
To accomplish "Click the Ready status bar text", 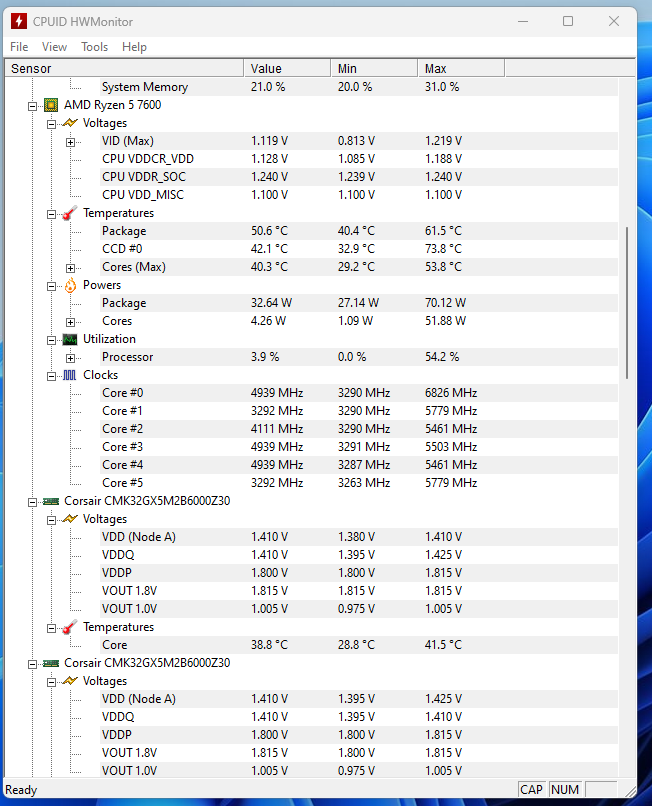I will click(21, 790).
